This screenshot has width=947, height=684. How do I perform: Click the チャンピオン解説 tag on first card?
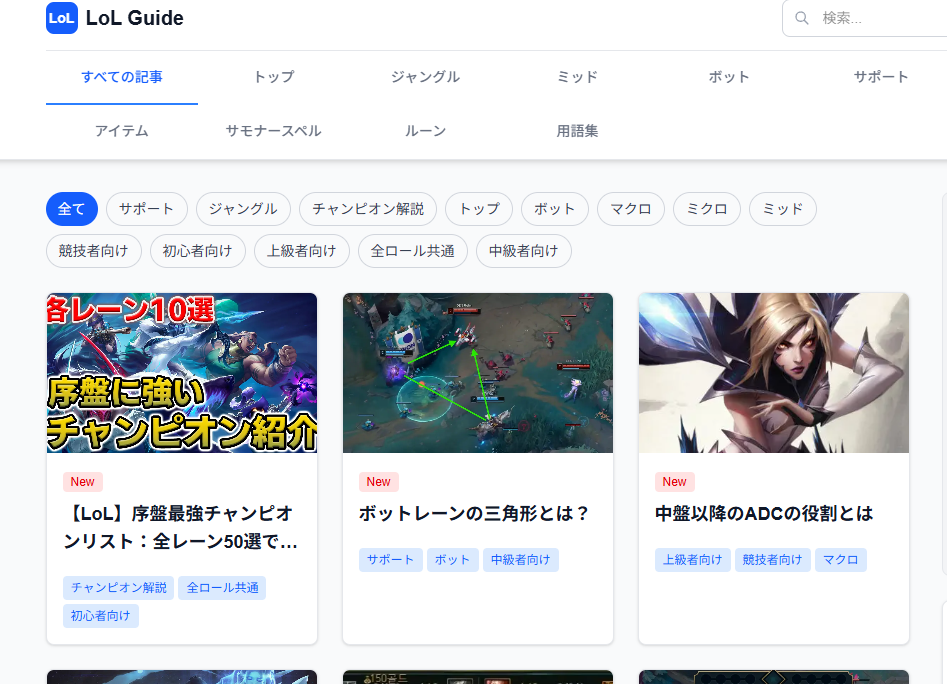click(x=118, y=588)
